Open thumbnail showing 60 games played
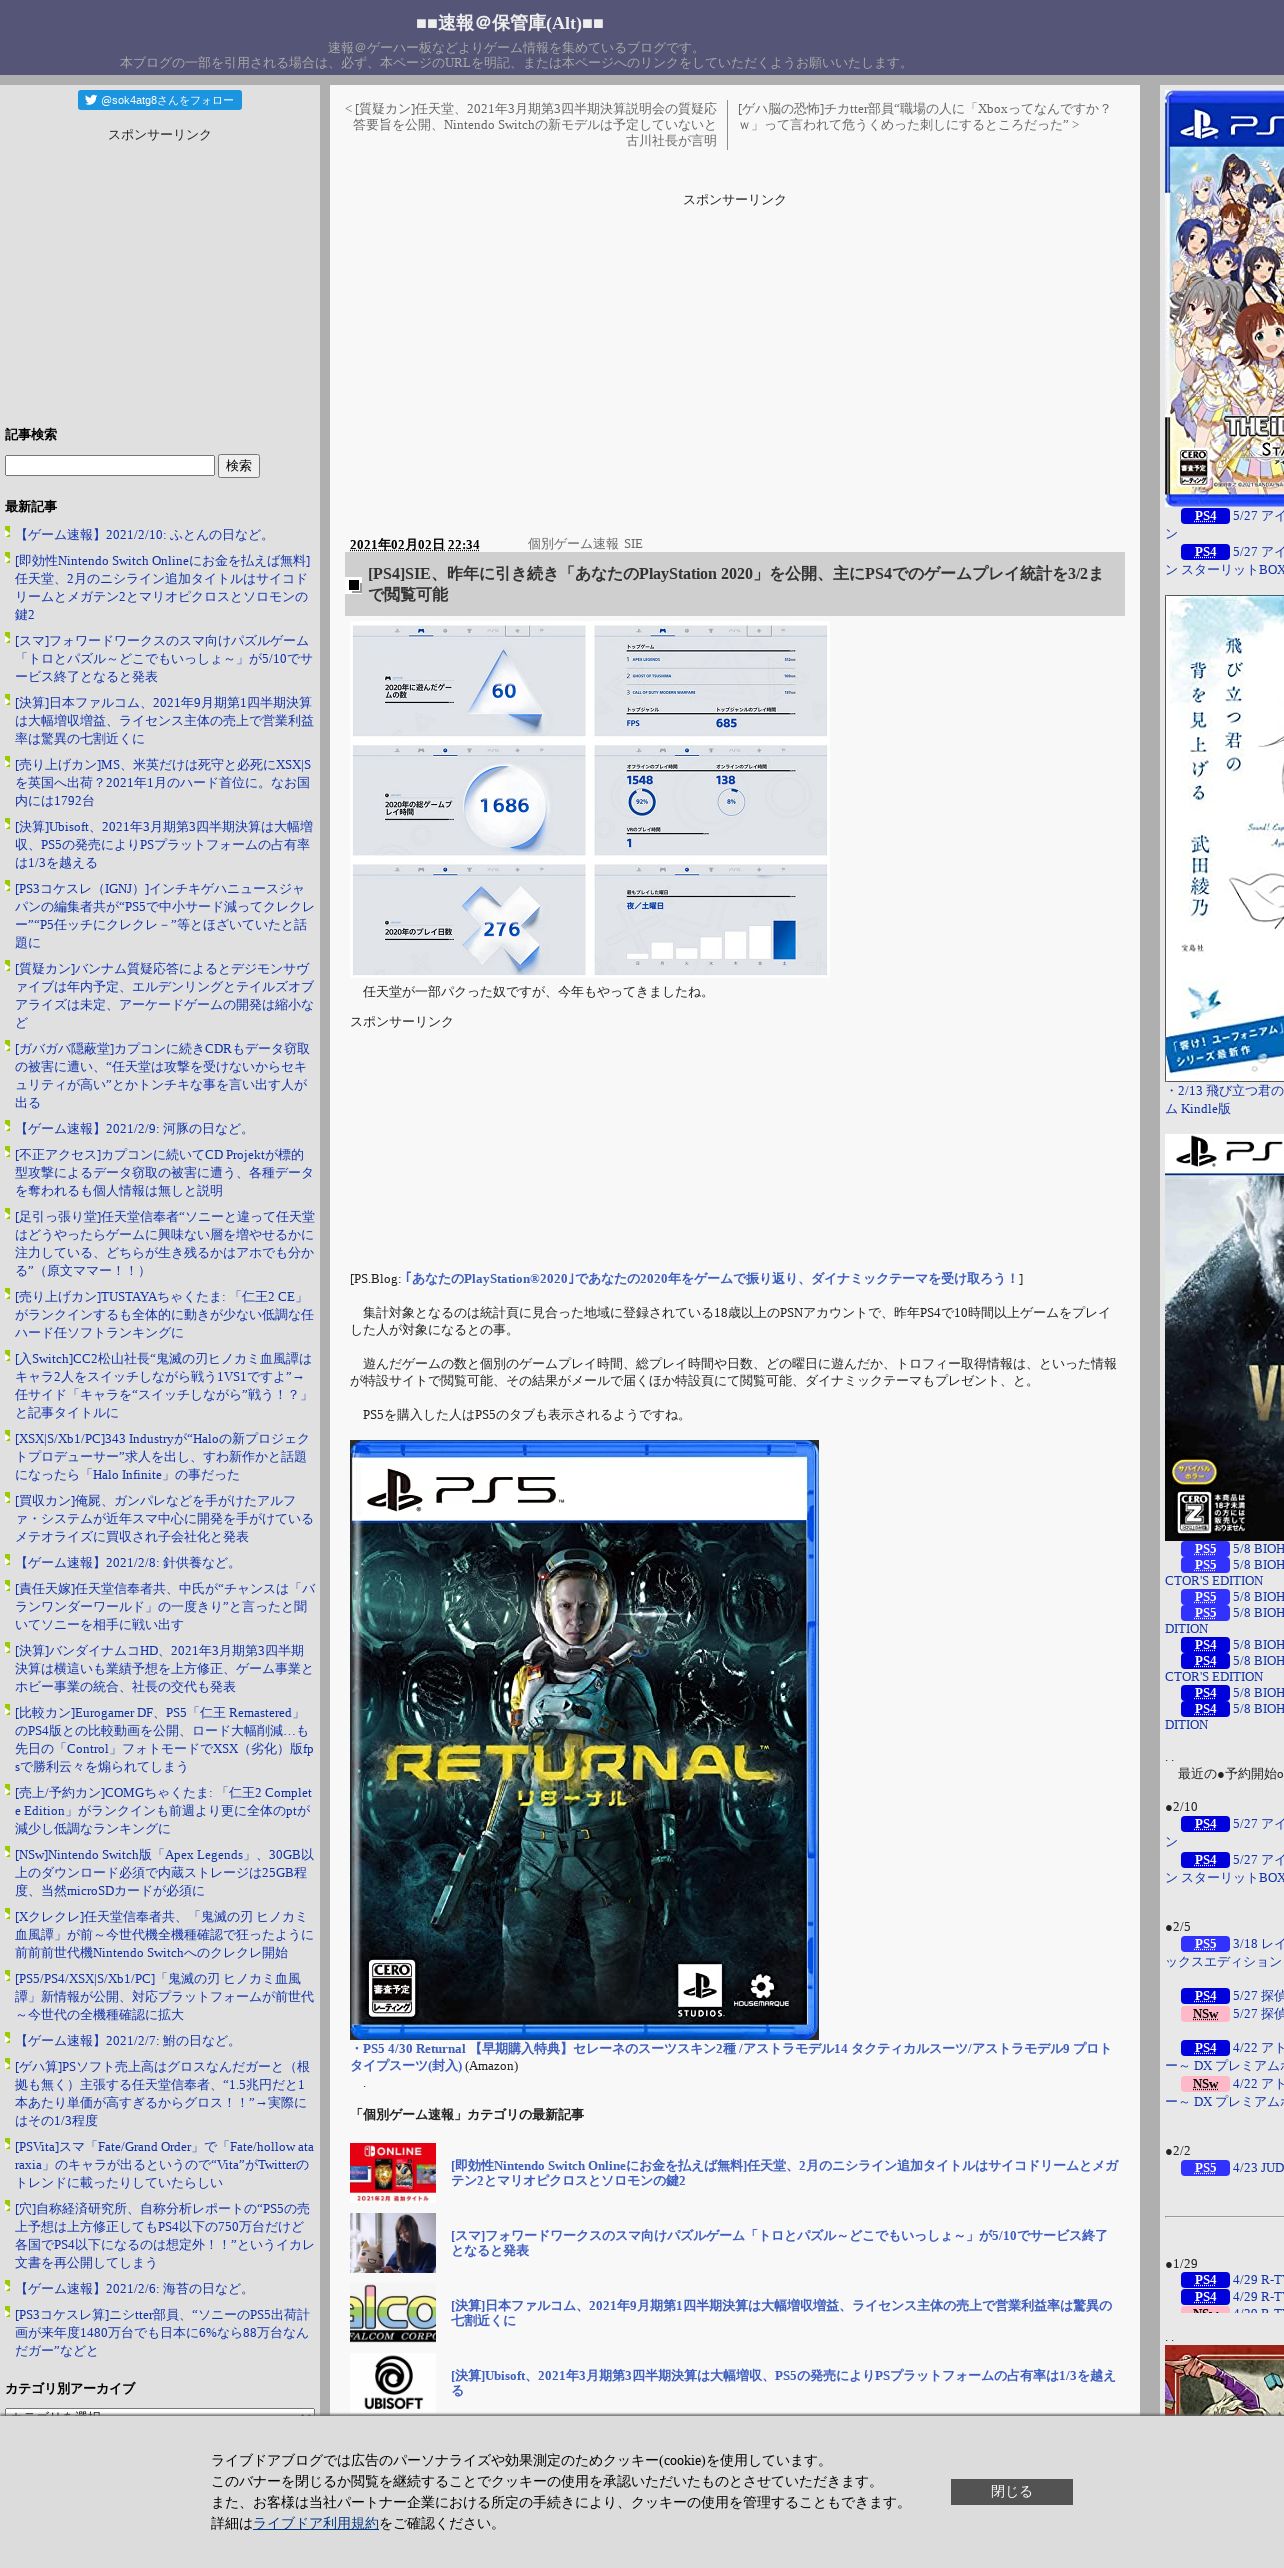The height and width of the screenshot is (2568, 1284). [x=469, y=681]
